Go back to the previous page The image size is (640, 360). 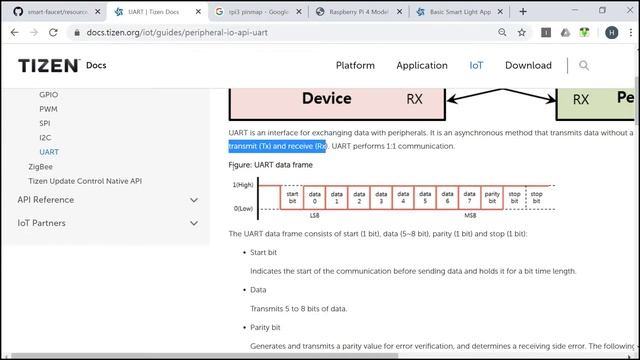[15, 32]
